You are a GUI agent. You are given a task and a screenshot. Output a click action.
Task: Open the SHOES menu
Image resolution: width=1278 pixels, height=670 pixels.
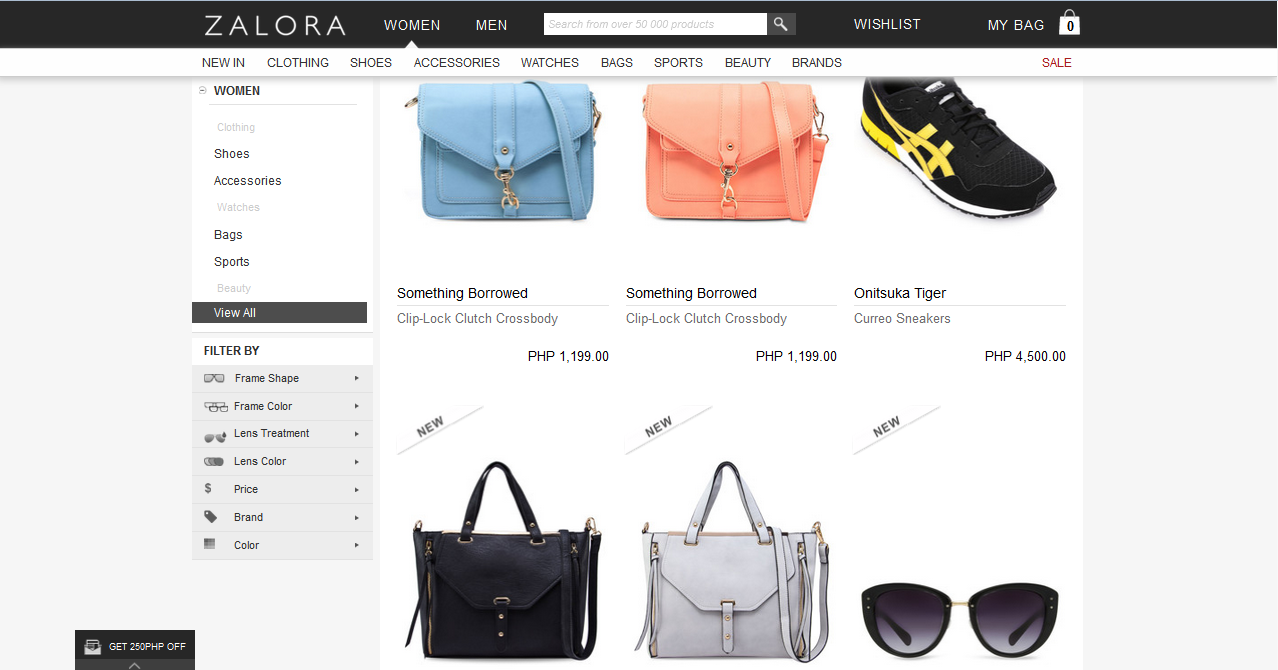pos(371,62)
